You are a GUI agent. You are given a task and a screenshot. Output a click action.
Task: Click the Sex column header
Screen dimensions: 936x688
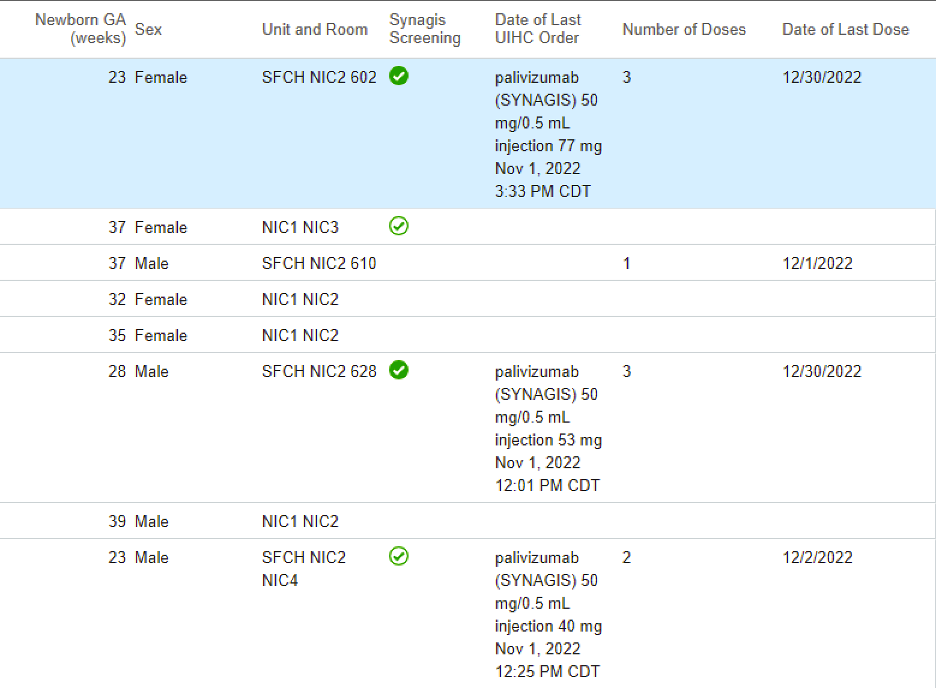(x=148, y=29)
